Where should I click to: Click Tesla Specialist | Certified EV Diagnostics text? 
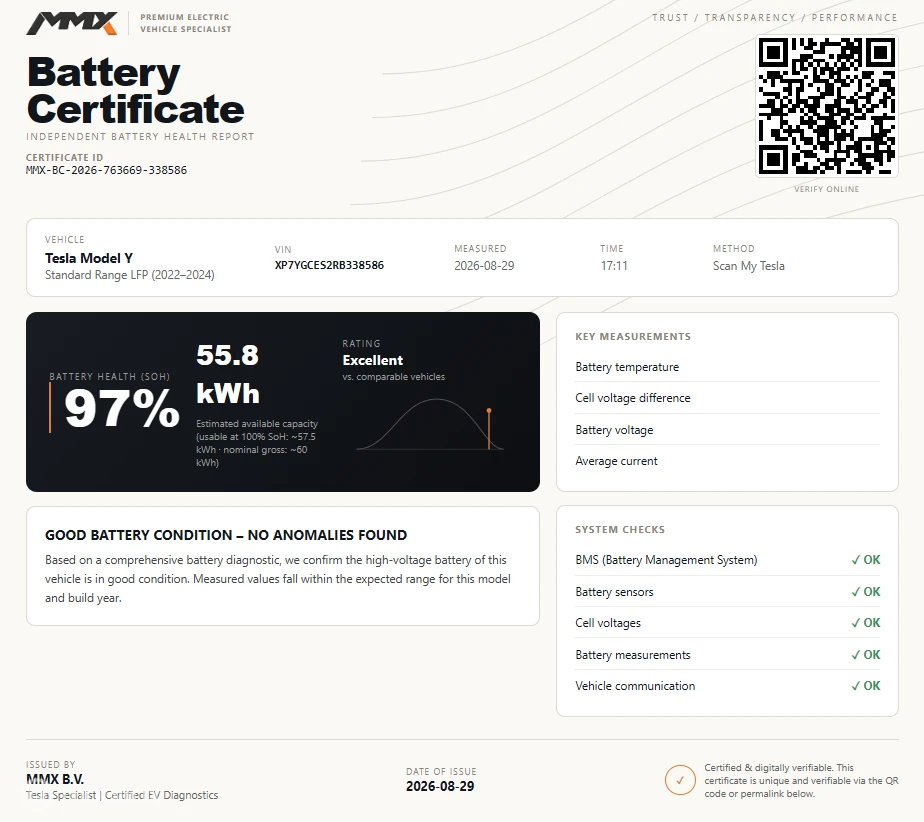(122, 795)
